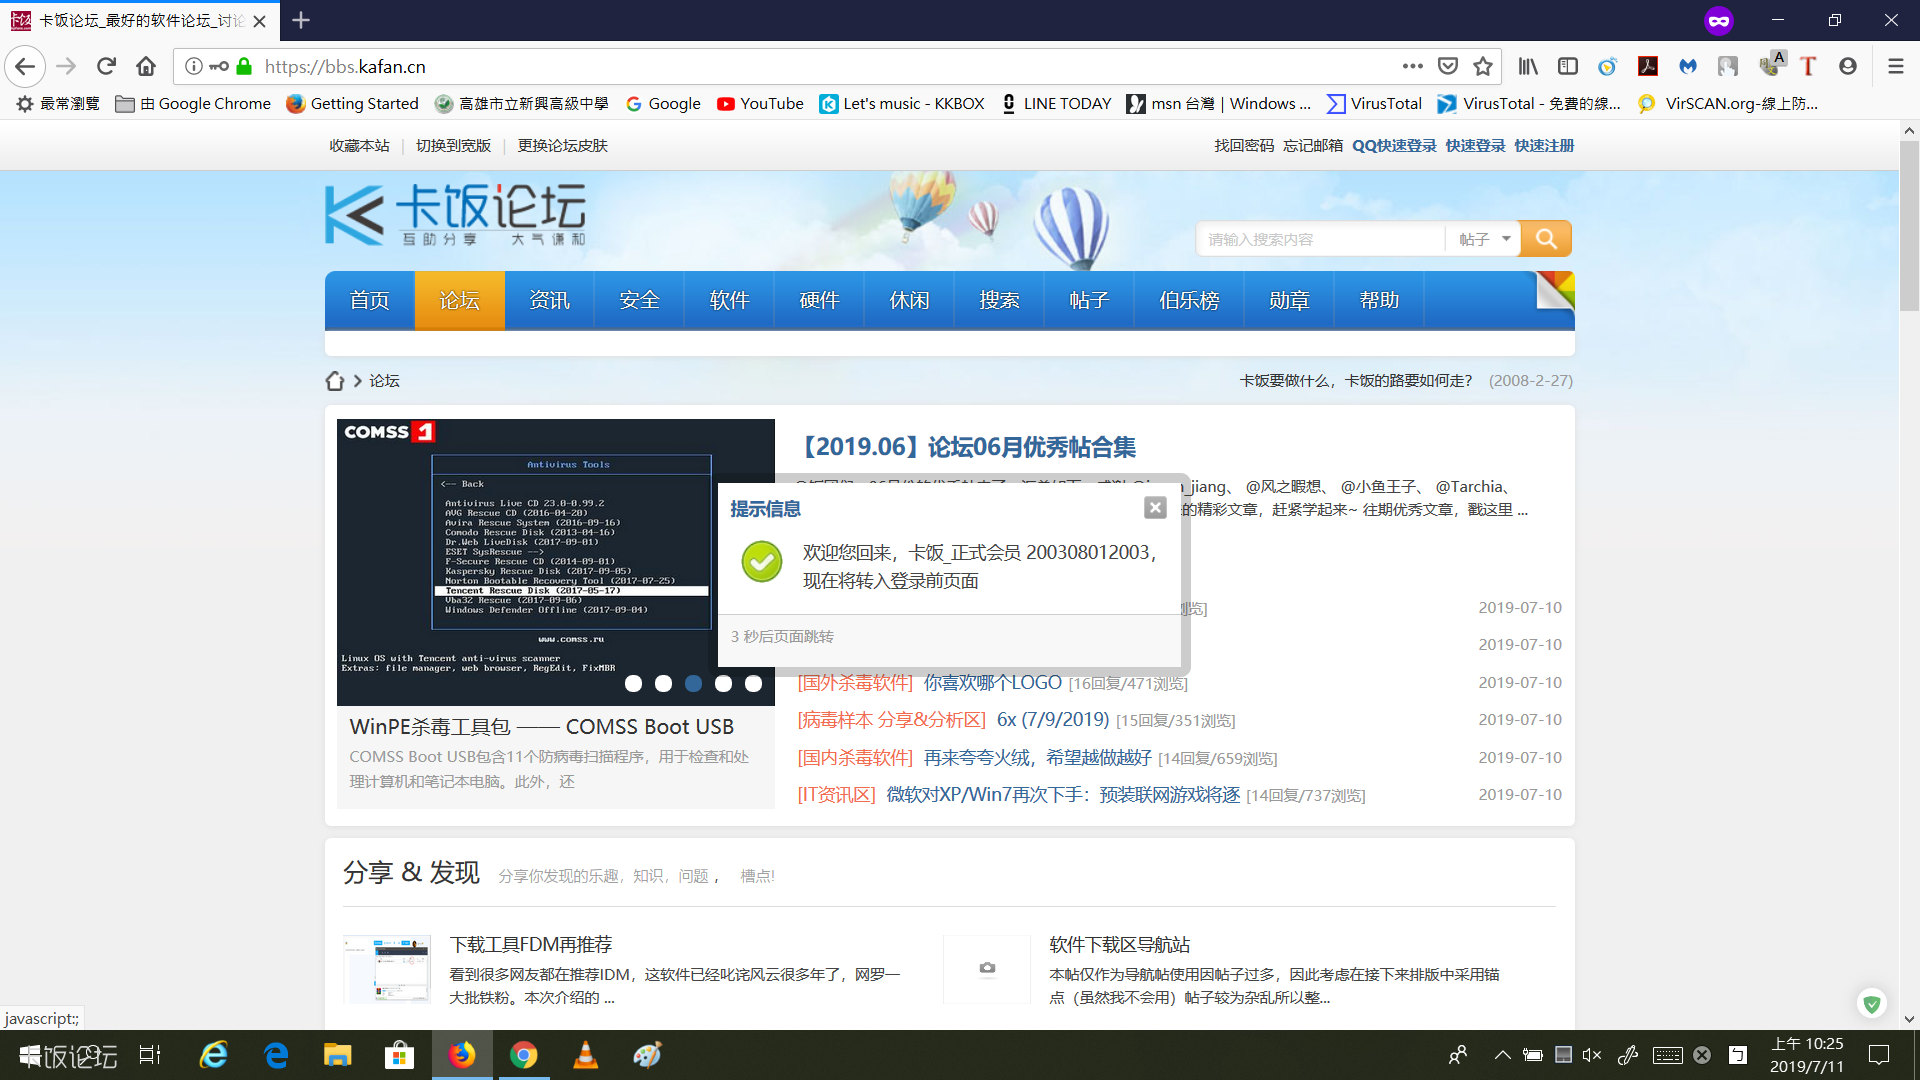Viewport: 1920px width, 1080px height.
Task: Open 帮助 navigation tab
Action: tap(1380, 300)
